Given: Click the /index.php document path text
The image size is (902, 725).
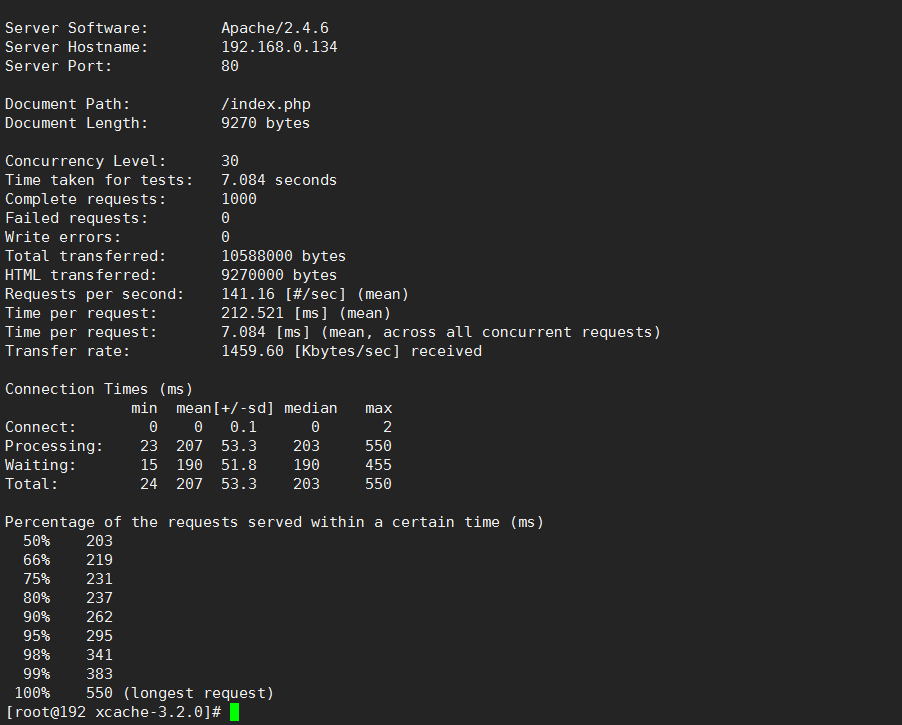Looking at the screenshot, I should coord(266,104).
